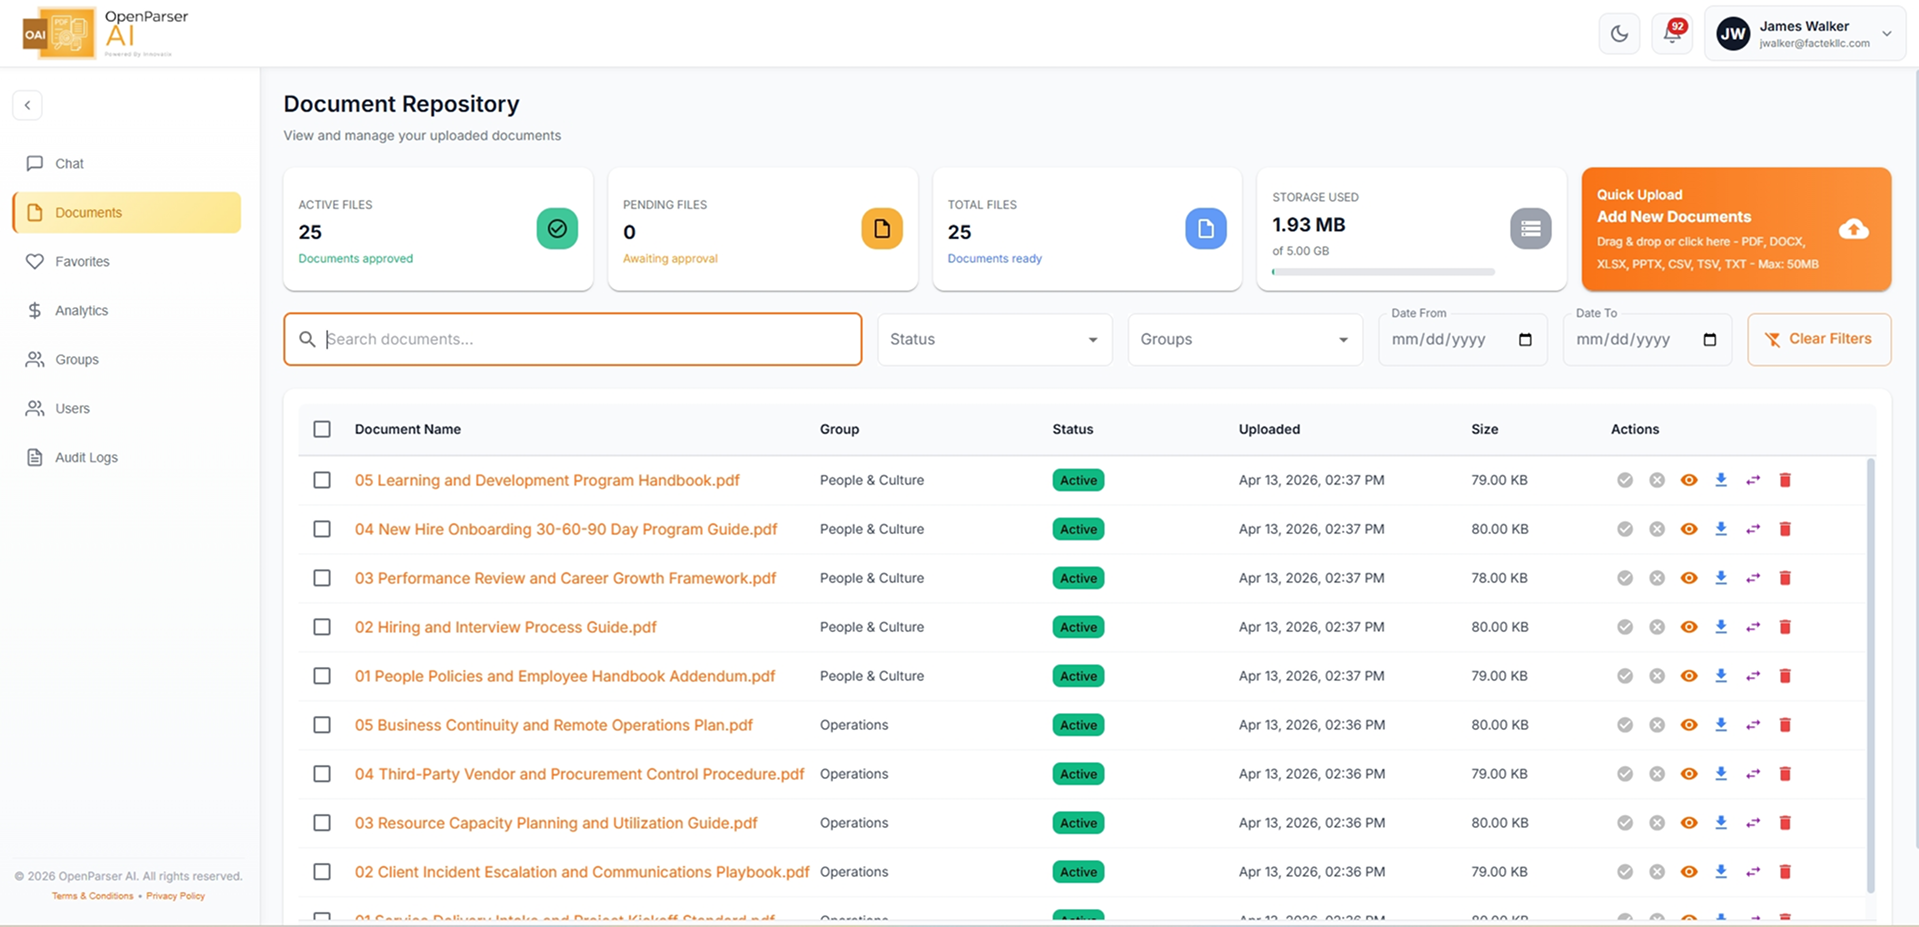Download 01 People Policies Handbook Addendum

[x=1721, y=676]
